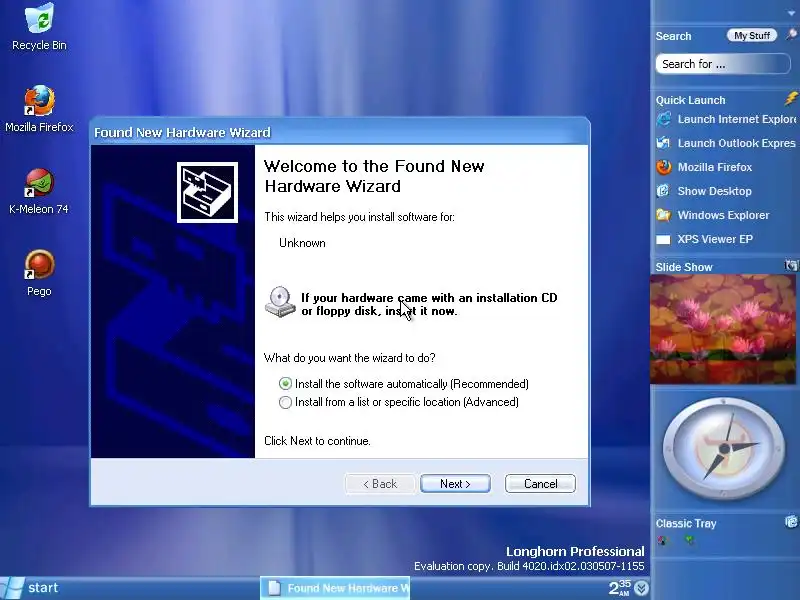Click the 2:35 AM taskbar clock
Screen dimensions: 800x600
620,588
